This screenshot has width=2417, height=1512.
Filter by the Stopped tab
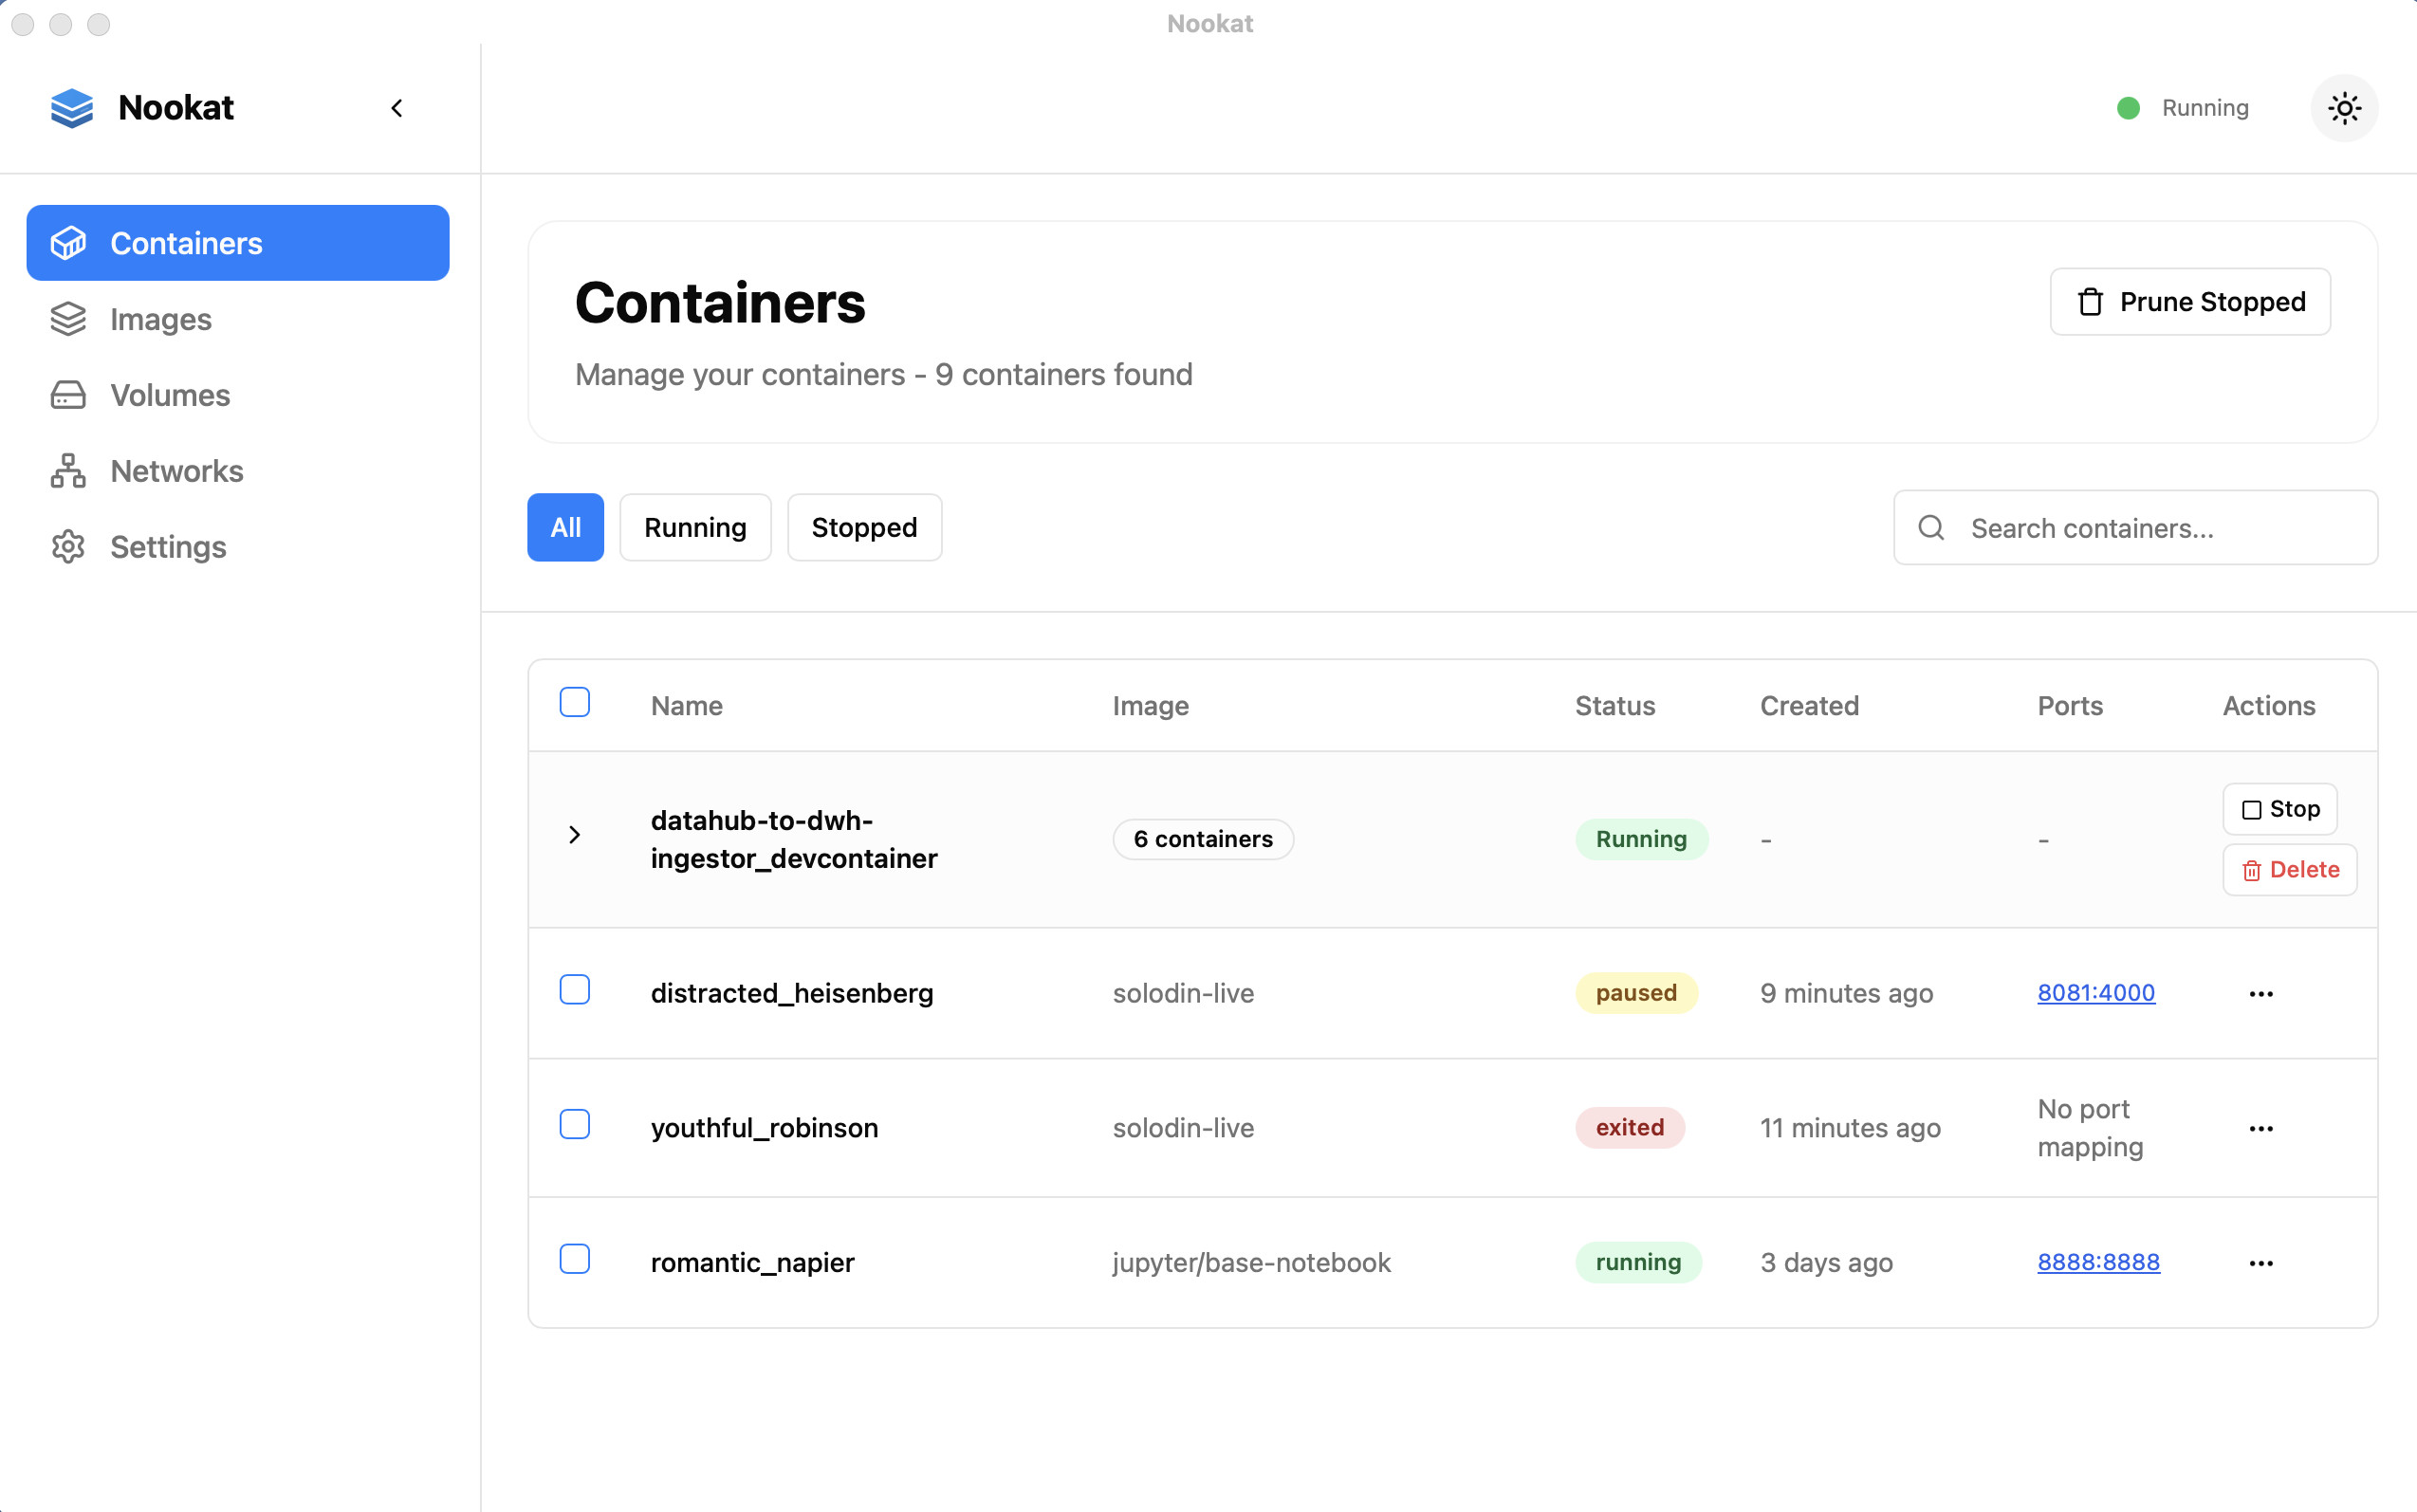click(864, 528)
